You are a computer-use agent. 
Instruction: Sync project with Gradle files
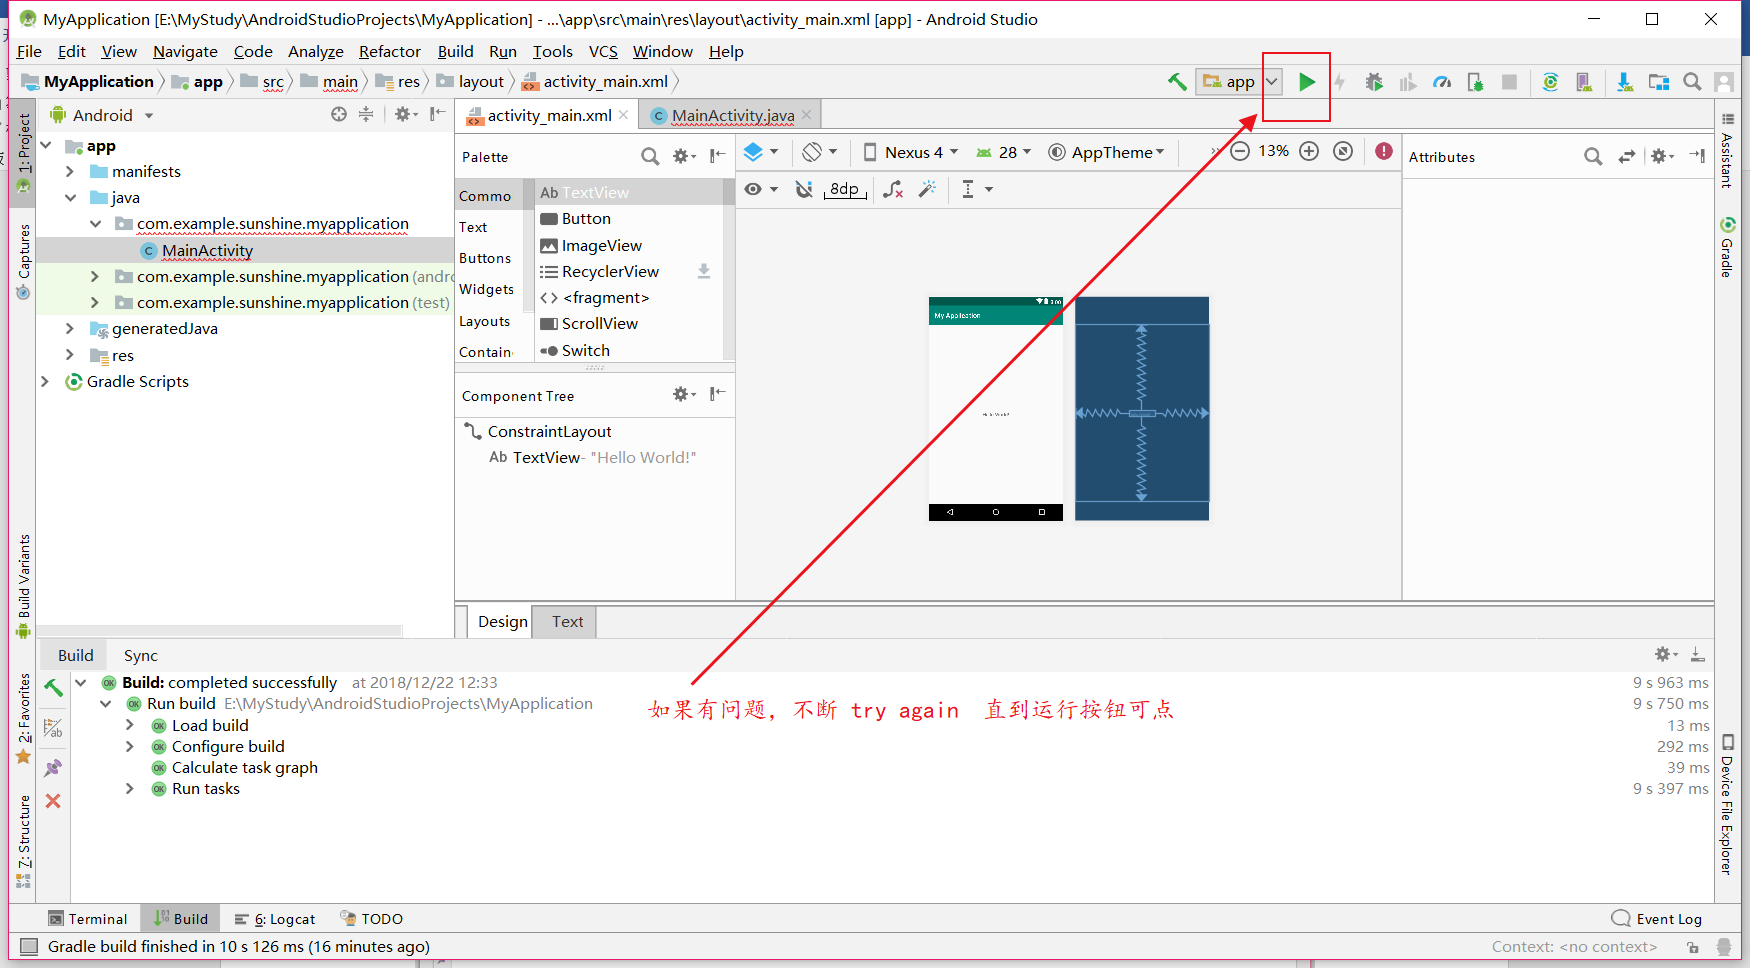point(1550,82)
